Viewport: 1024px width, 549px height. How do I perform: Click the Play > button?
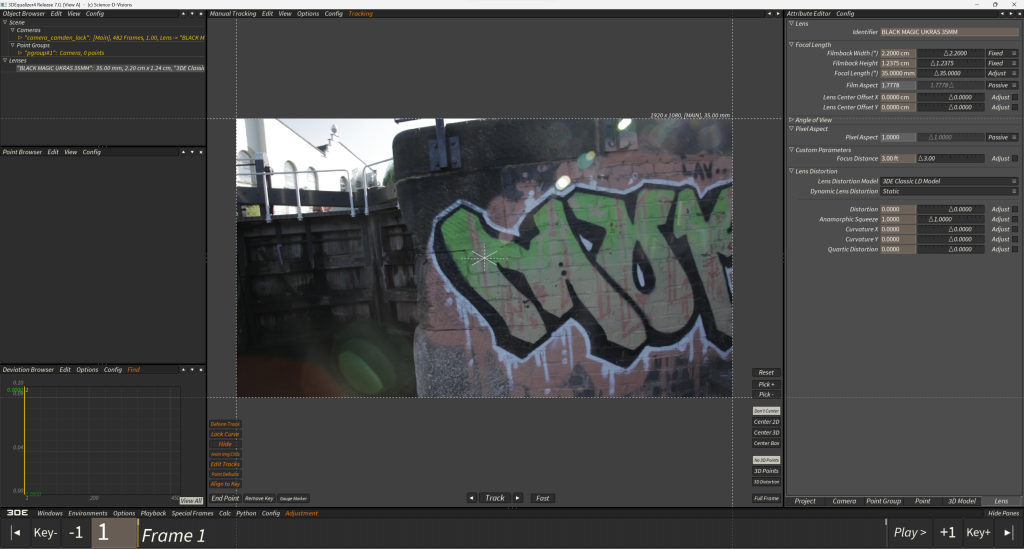pos(910,533)
